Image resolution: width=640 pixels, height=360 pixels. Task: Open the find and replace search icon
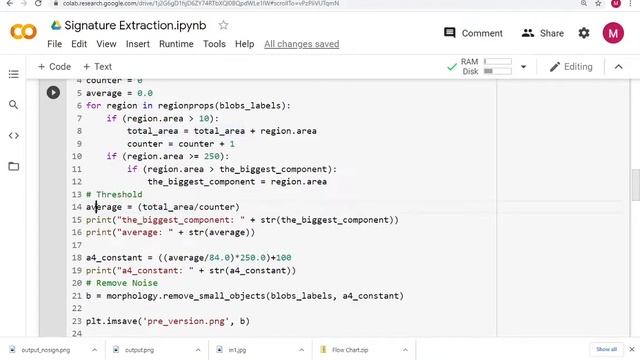tap(13, 105)
